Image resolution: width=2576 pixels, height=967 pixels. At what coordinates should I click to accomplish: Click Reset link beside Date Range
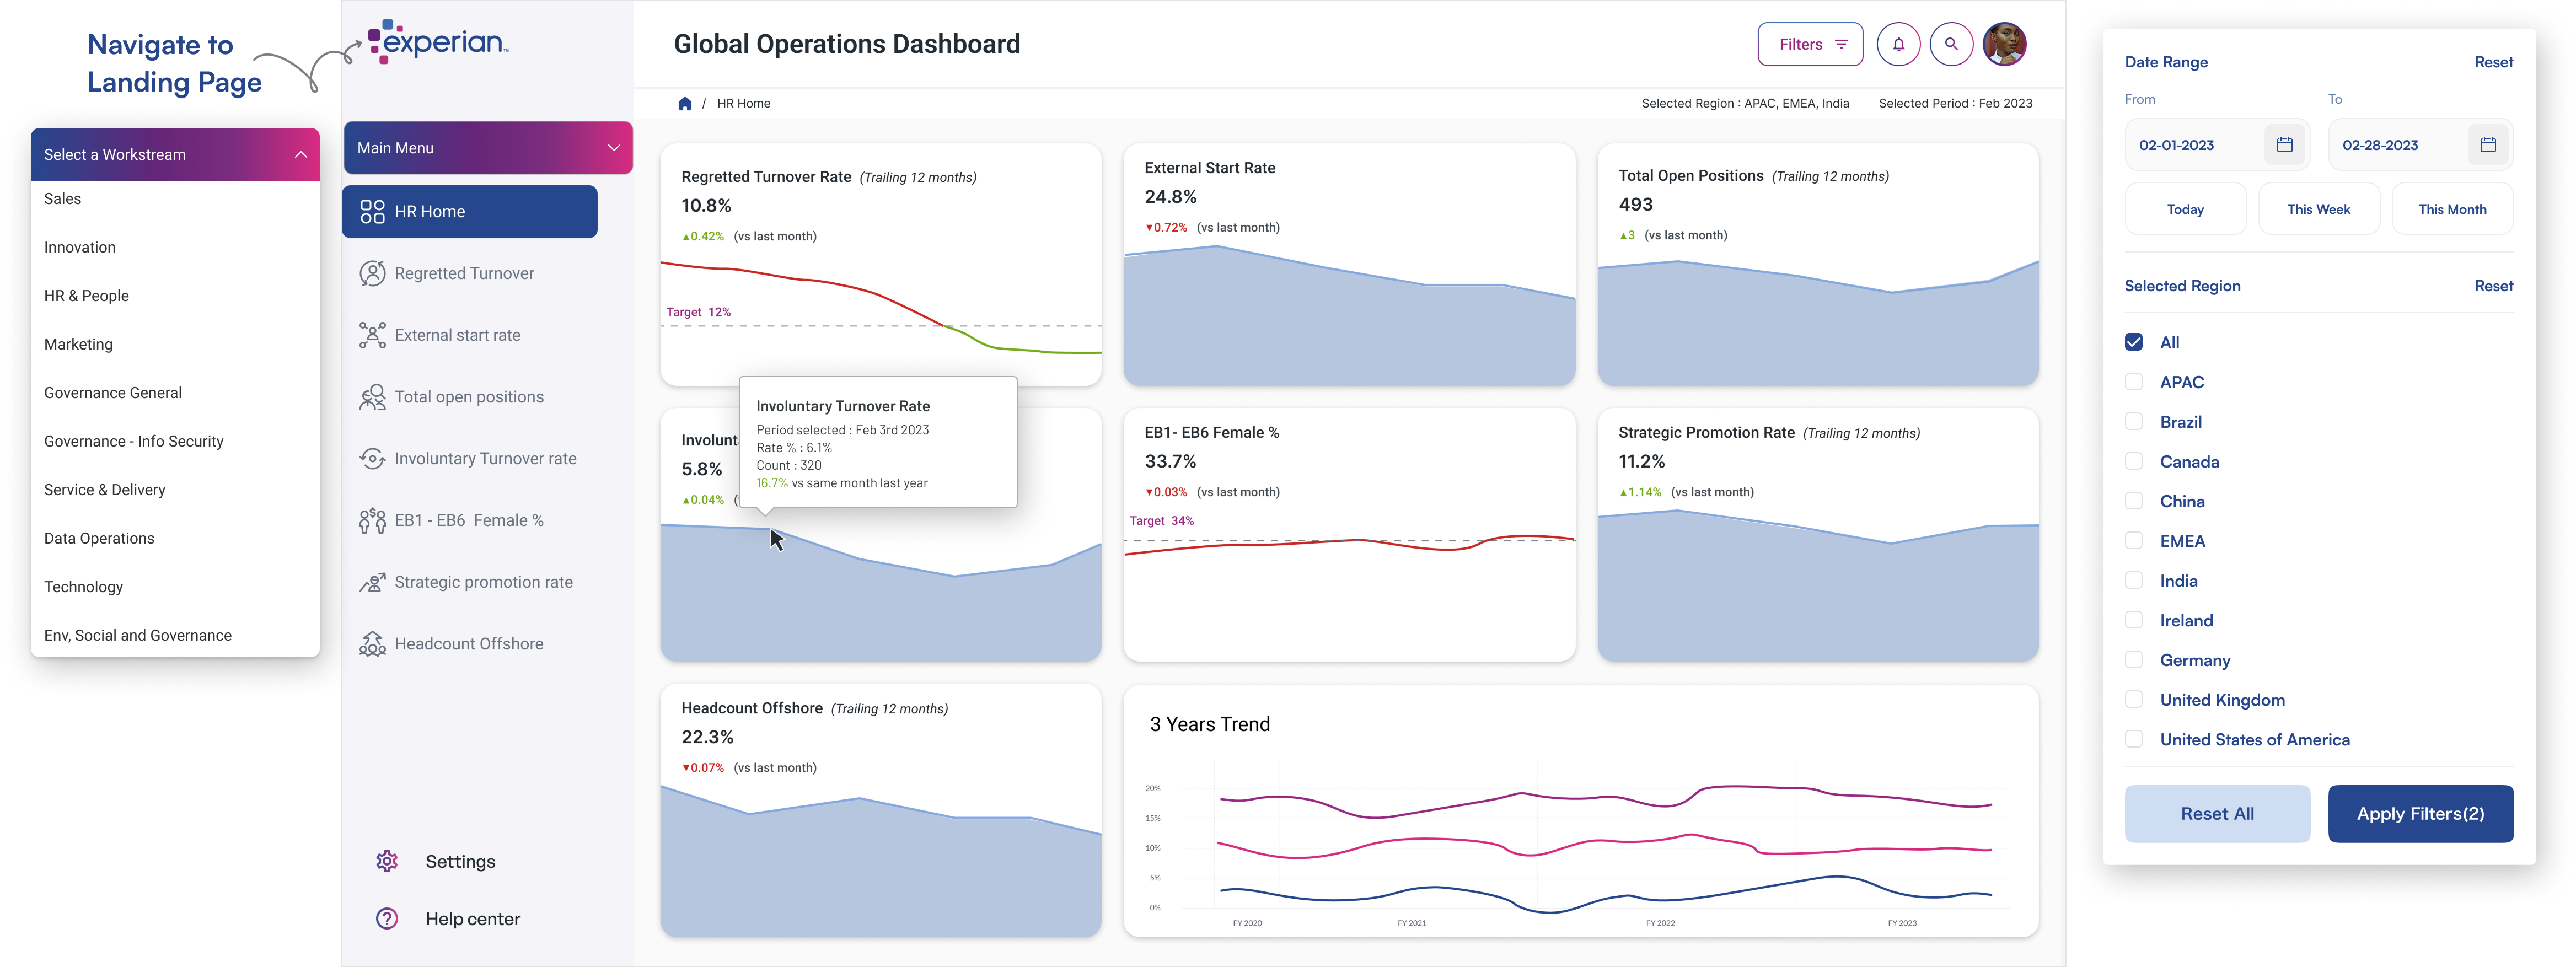[x=2492, y=62]
